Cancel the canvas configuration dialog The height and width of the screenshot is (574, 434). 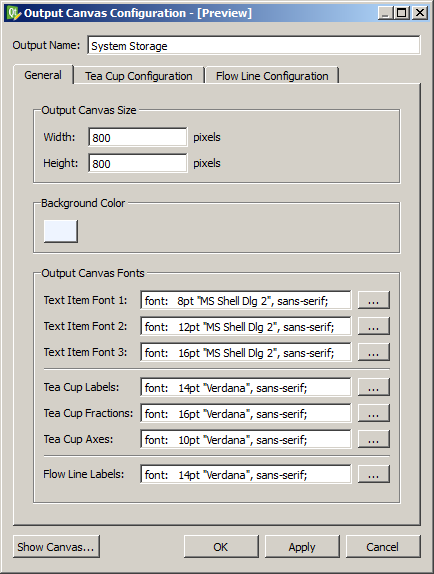383,547
